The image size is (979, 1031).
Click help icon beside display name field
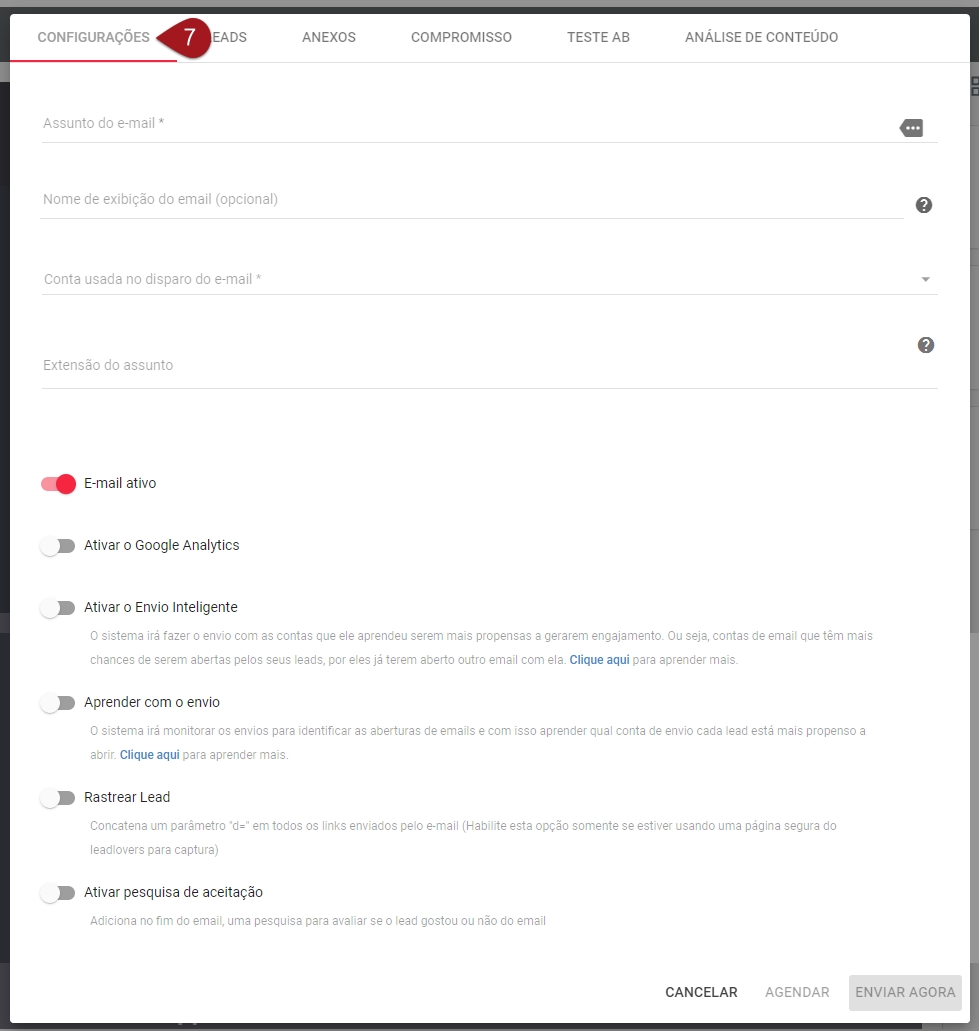(x=924, y=205)
